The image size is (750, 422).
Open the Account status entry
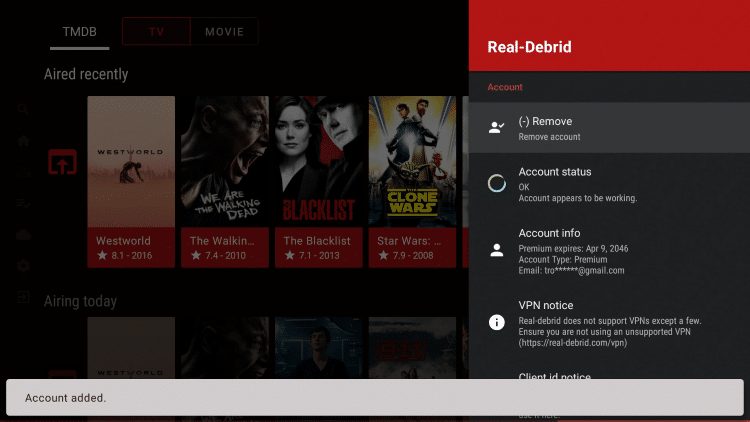(x=609, y=184)
